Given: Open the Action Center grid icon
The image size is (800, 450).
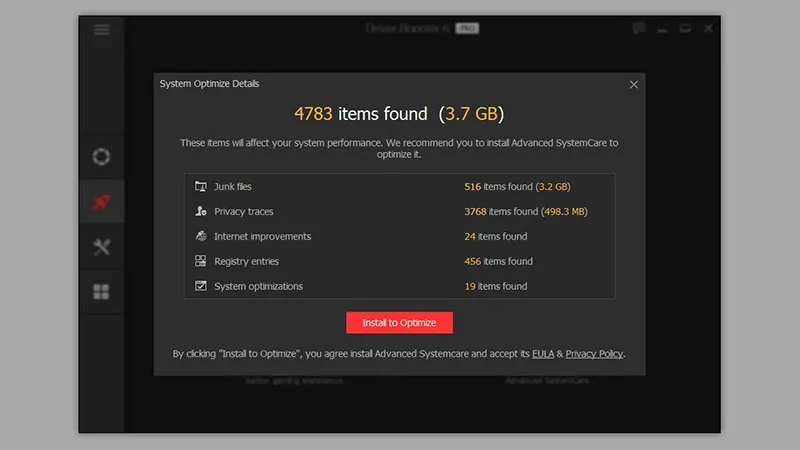Looking at the screenshot, I should tap(102, 292).
